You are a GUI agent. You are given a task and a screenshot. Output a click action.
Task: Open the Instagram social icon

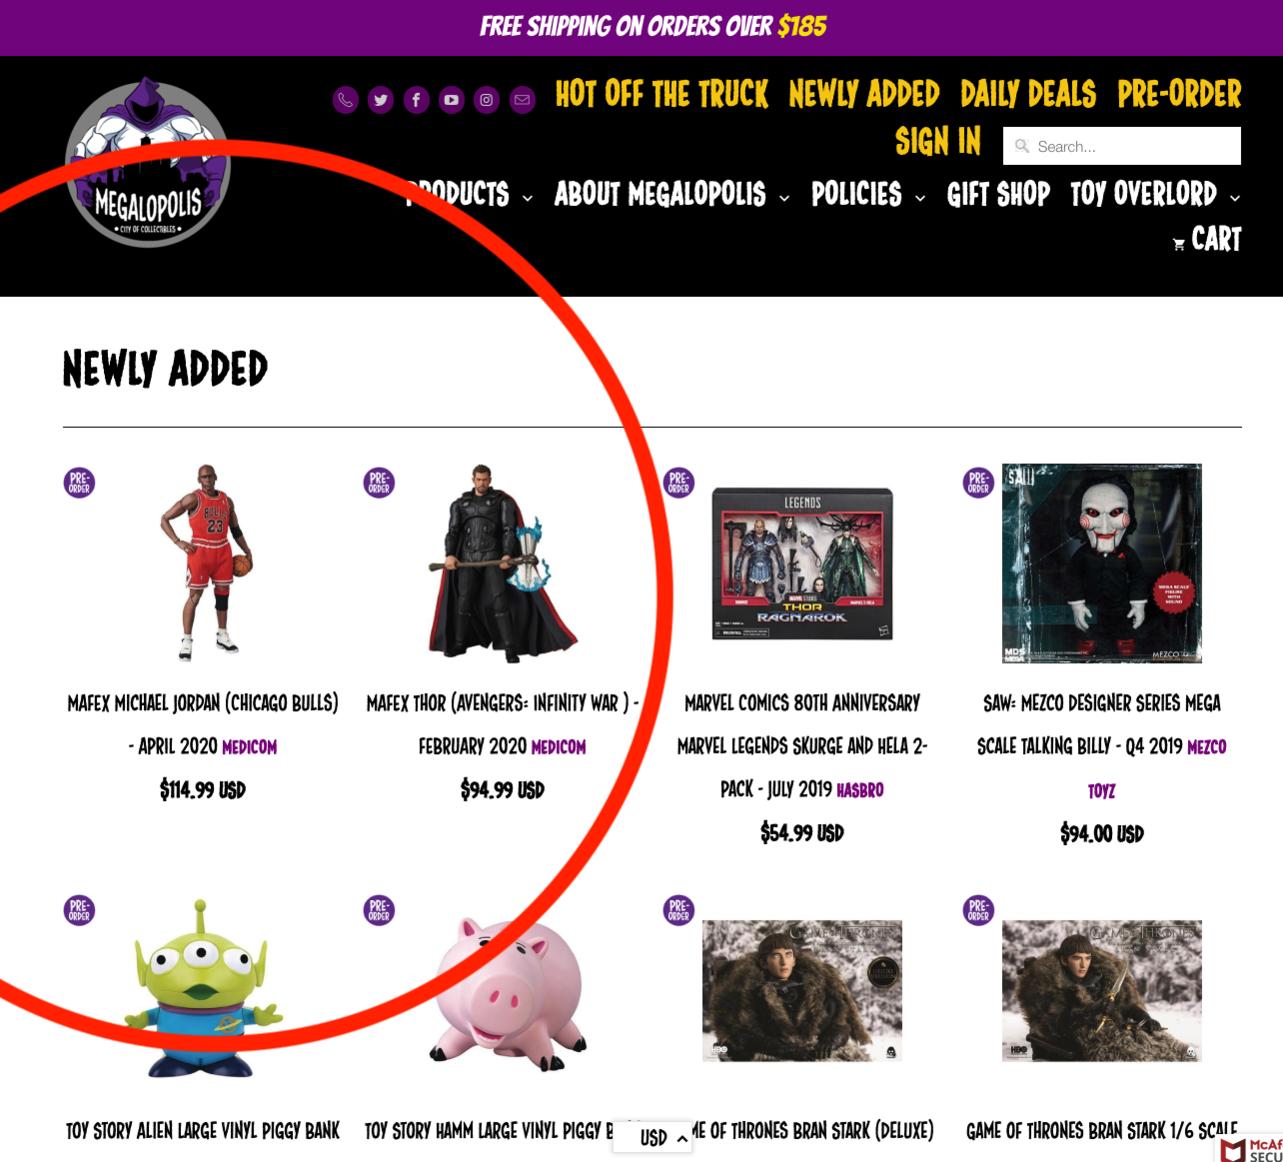(x=486, y=100)
